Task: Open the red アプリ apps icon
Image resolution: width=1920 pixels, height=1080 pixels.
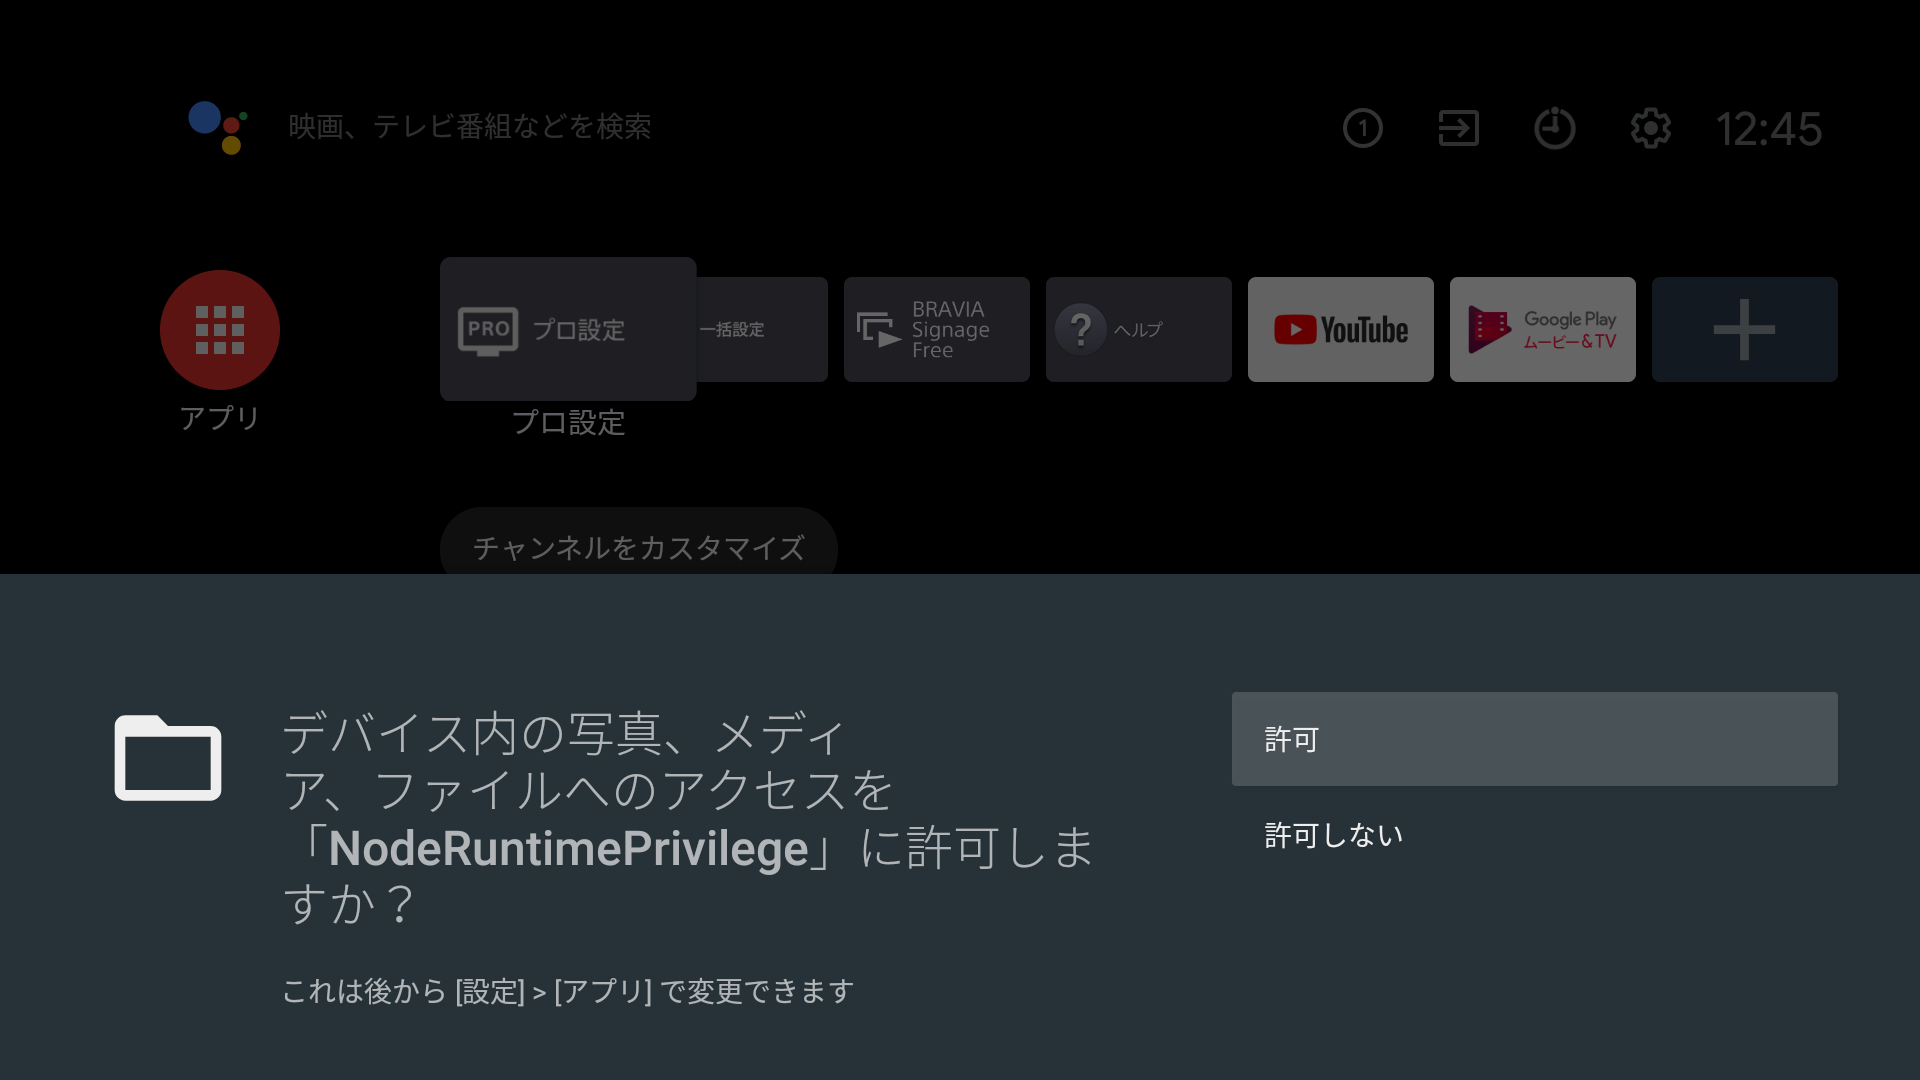Action: [x=220, y=329]
